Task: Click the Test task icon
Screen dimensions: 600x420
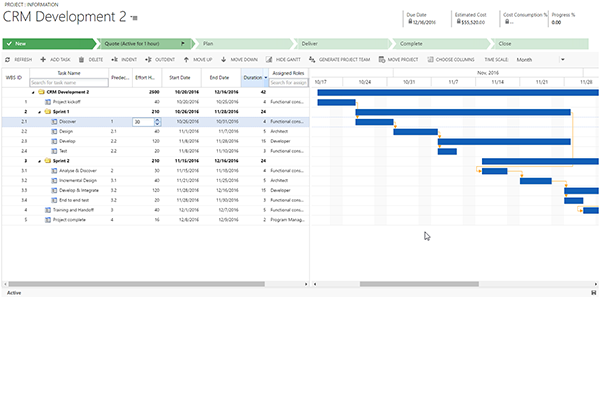Action: 54,151
